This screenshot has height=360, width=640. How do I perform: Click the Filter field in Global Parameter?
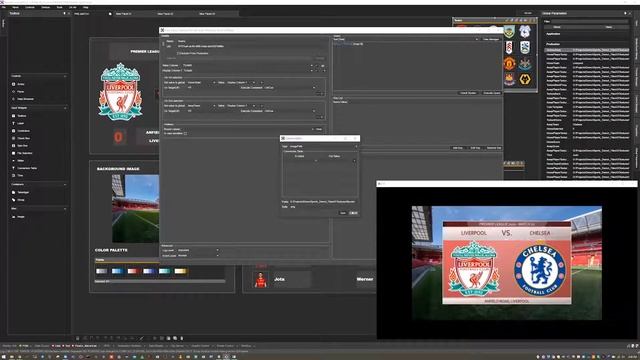coord(589,21)
